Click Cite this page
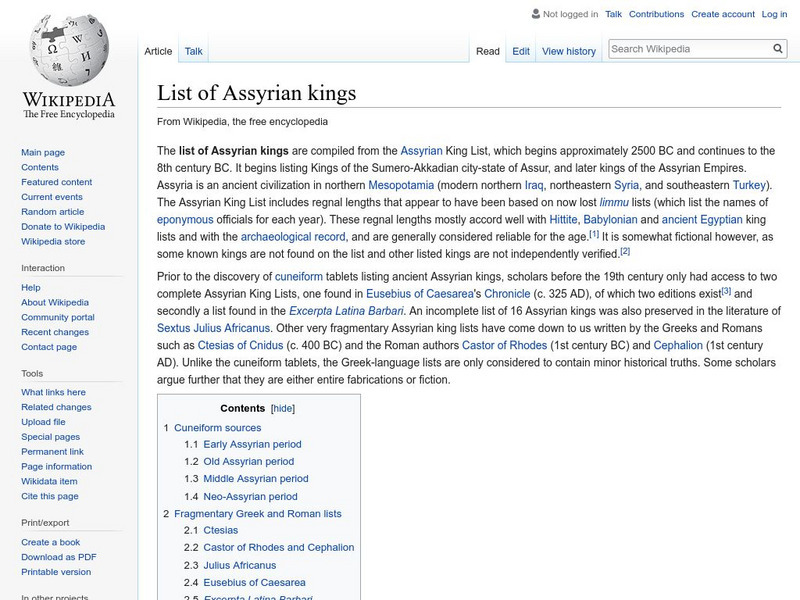 pos(50,495)
